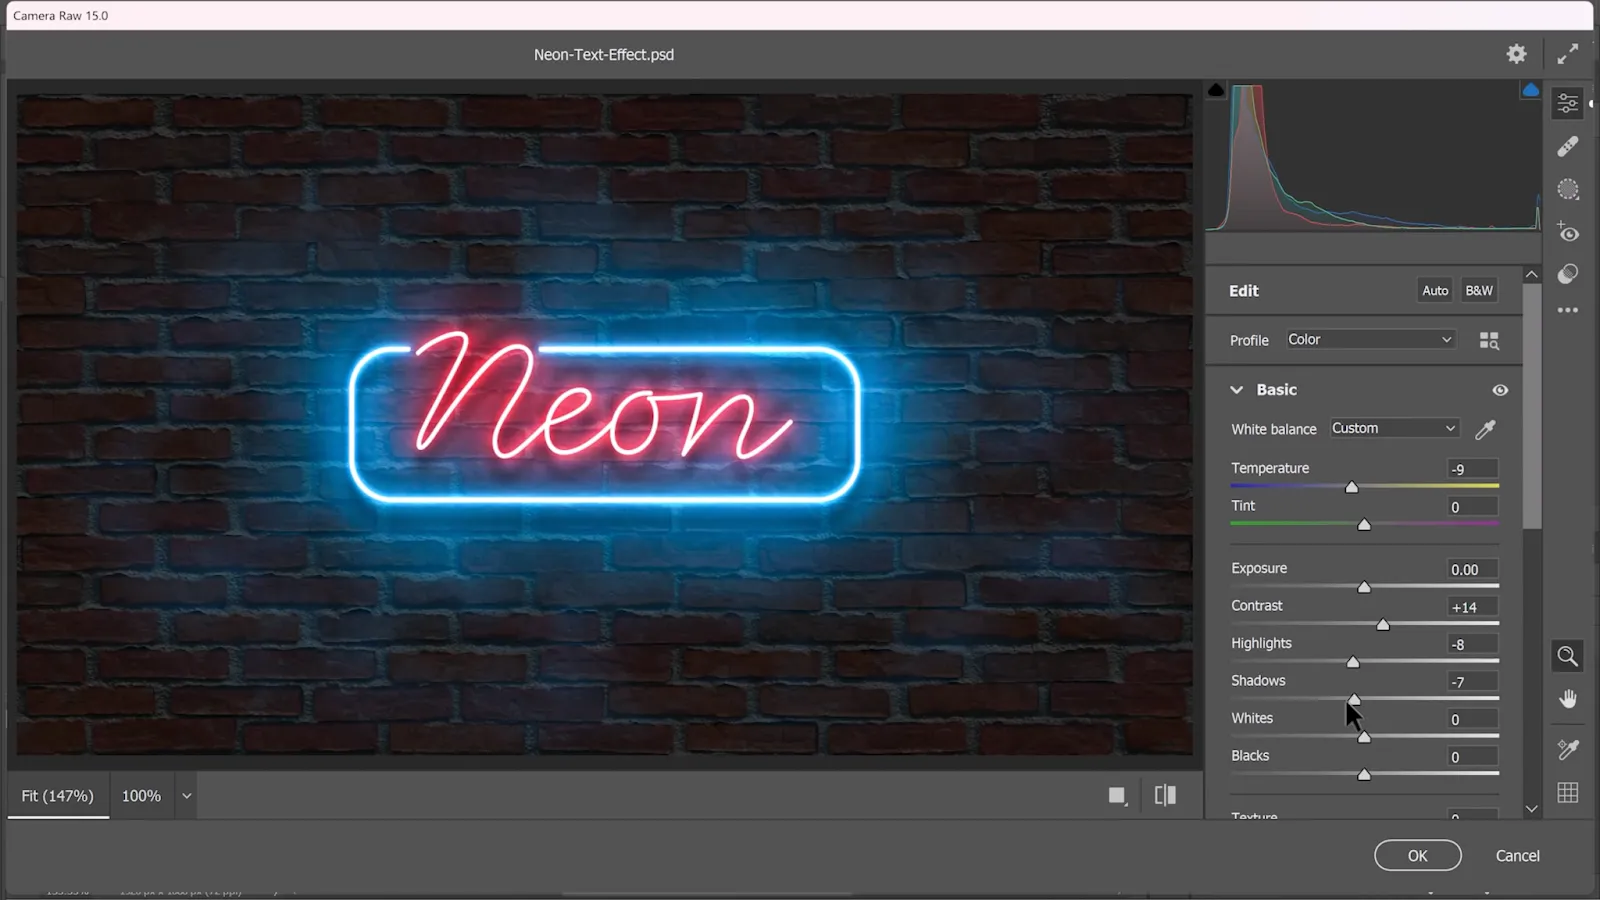Switch to 100% zoom view

tap(141, 796)
